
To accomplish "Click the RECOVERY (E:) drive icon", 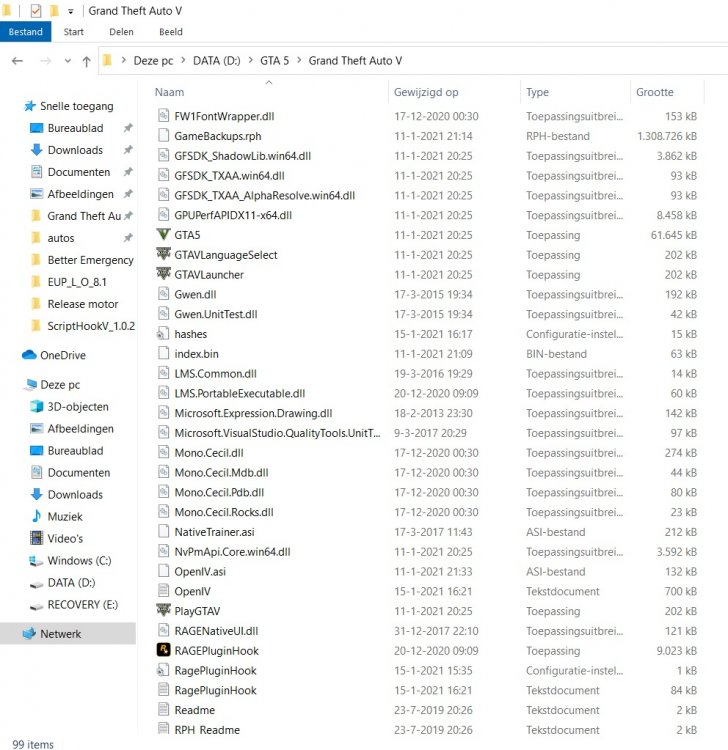I will [36, 605].
